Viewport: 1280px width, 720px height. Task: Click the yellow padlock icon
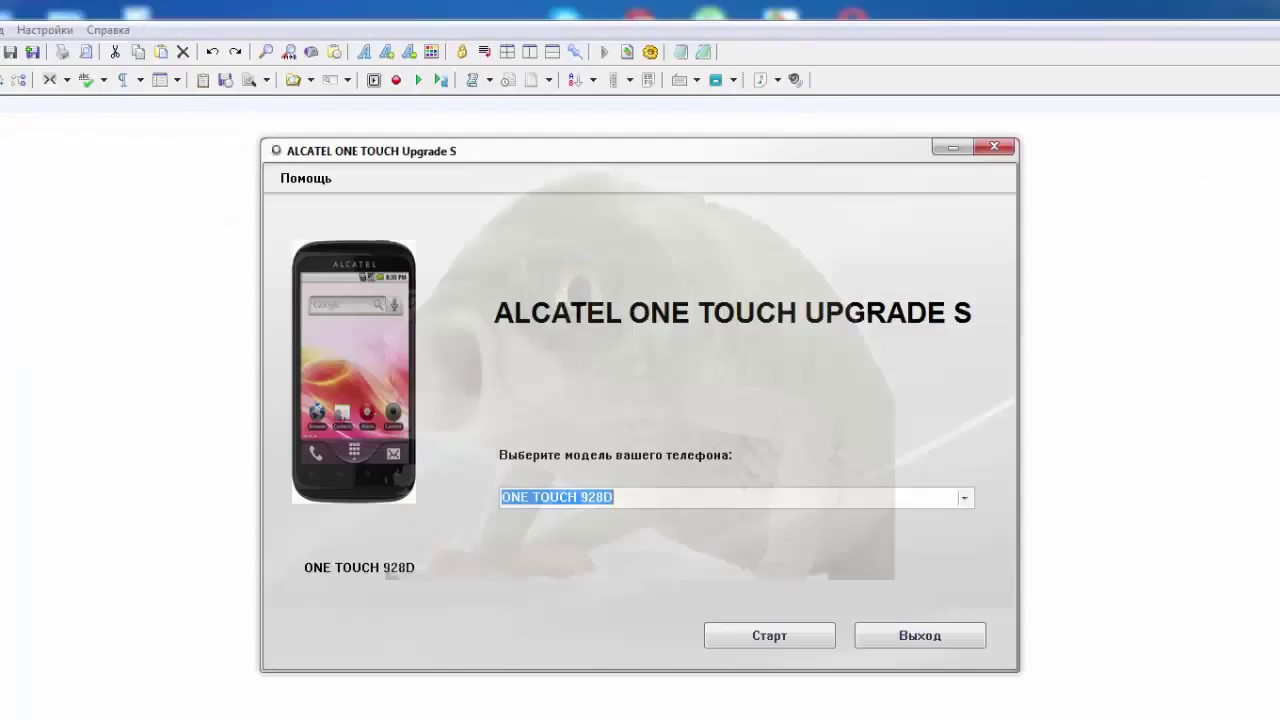(x=461, y=52)
